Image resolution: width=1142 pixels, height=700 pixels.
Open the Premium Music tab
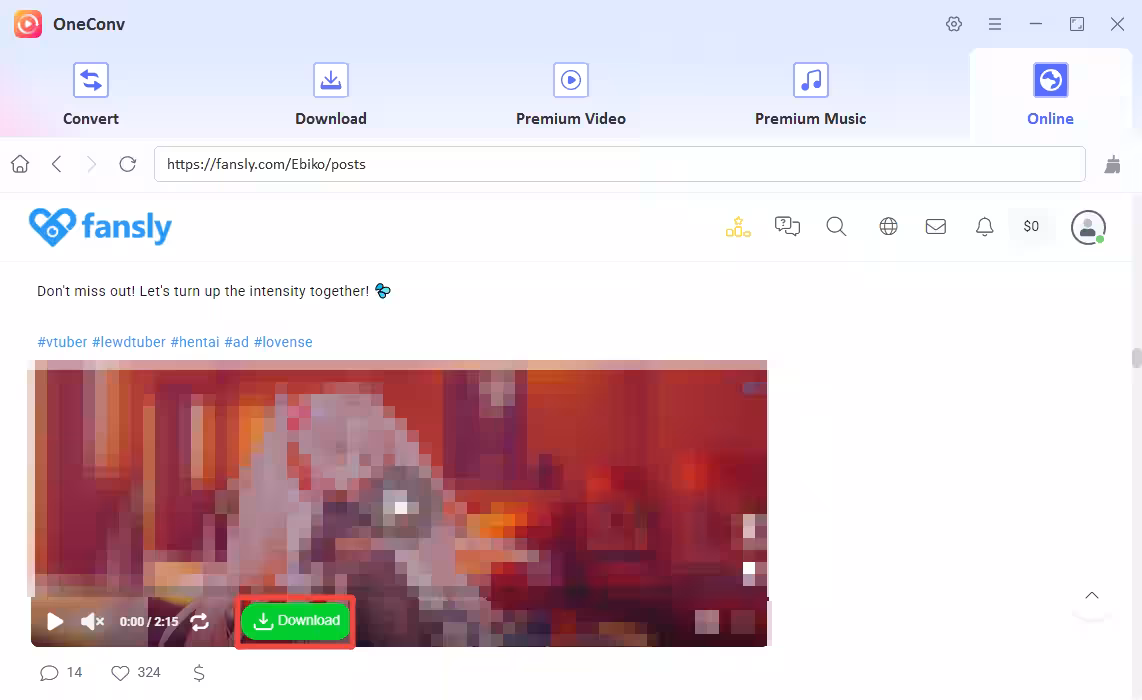click(810, 95)
